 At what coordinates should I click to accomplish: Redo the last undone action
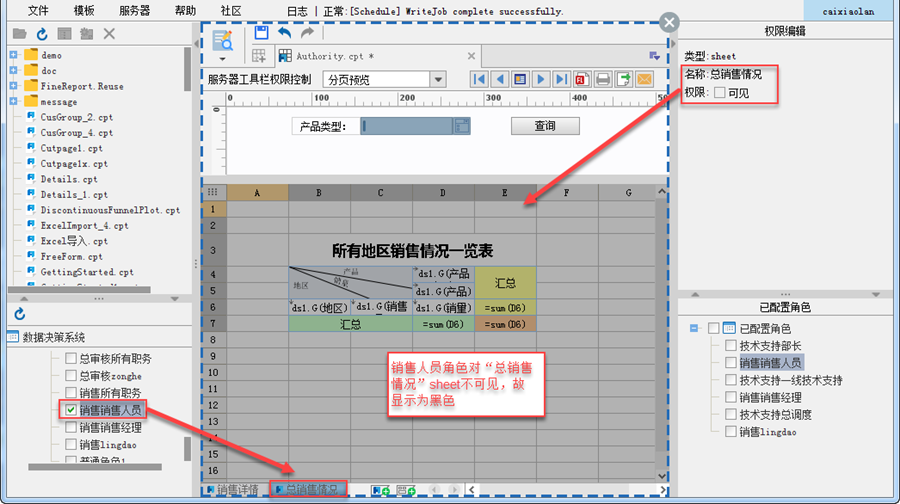pos(308,33)
